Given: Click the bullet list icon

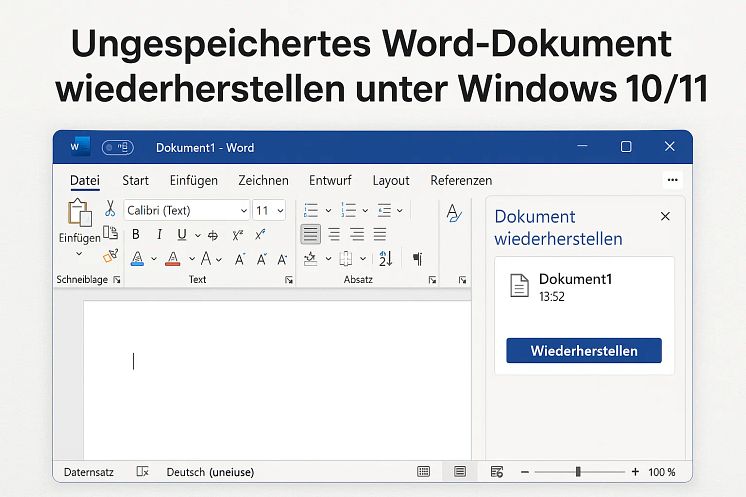Looking at the screenshot, I should click(x=311, y=210).
